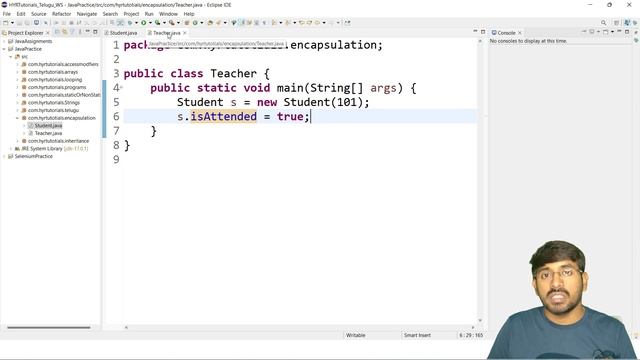Click the Minimize Console view icon
Screen dimensions: 640x360
(x=619, y=31)
